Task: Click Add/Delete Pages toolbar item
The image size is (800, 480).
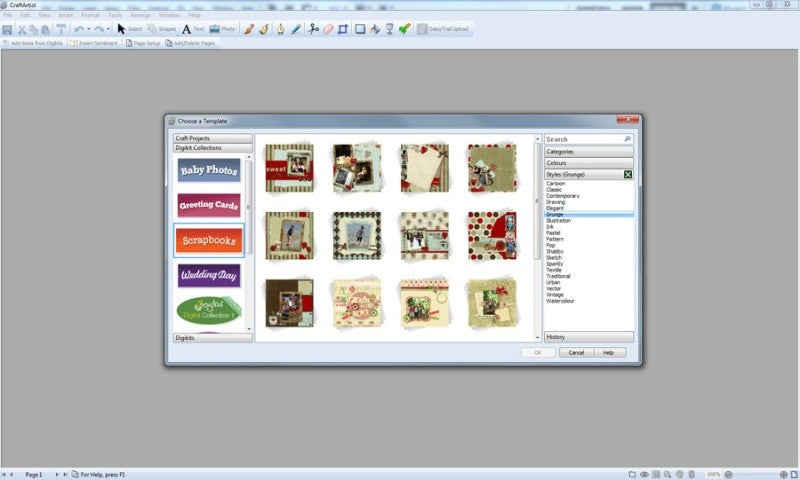Action: 190,43
